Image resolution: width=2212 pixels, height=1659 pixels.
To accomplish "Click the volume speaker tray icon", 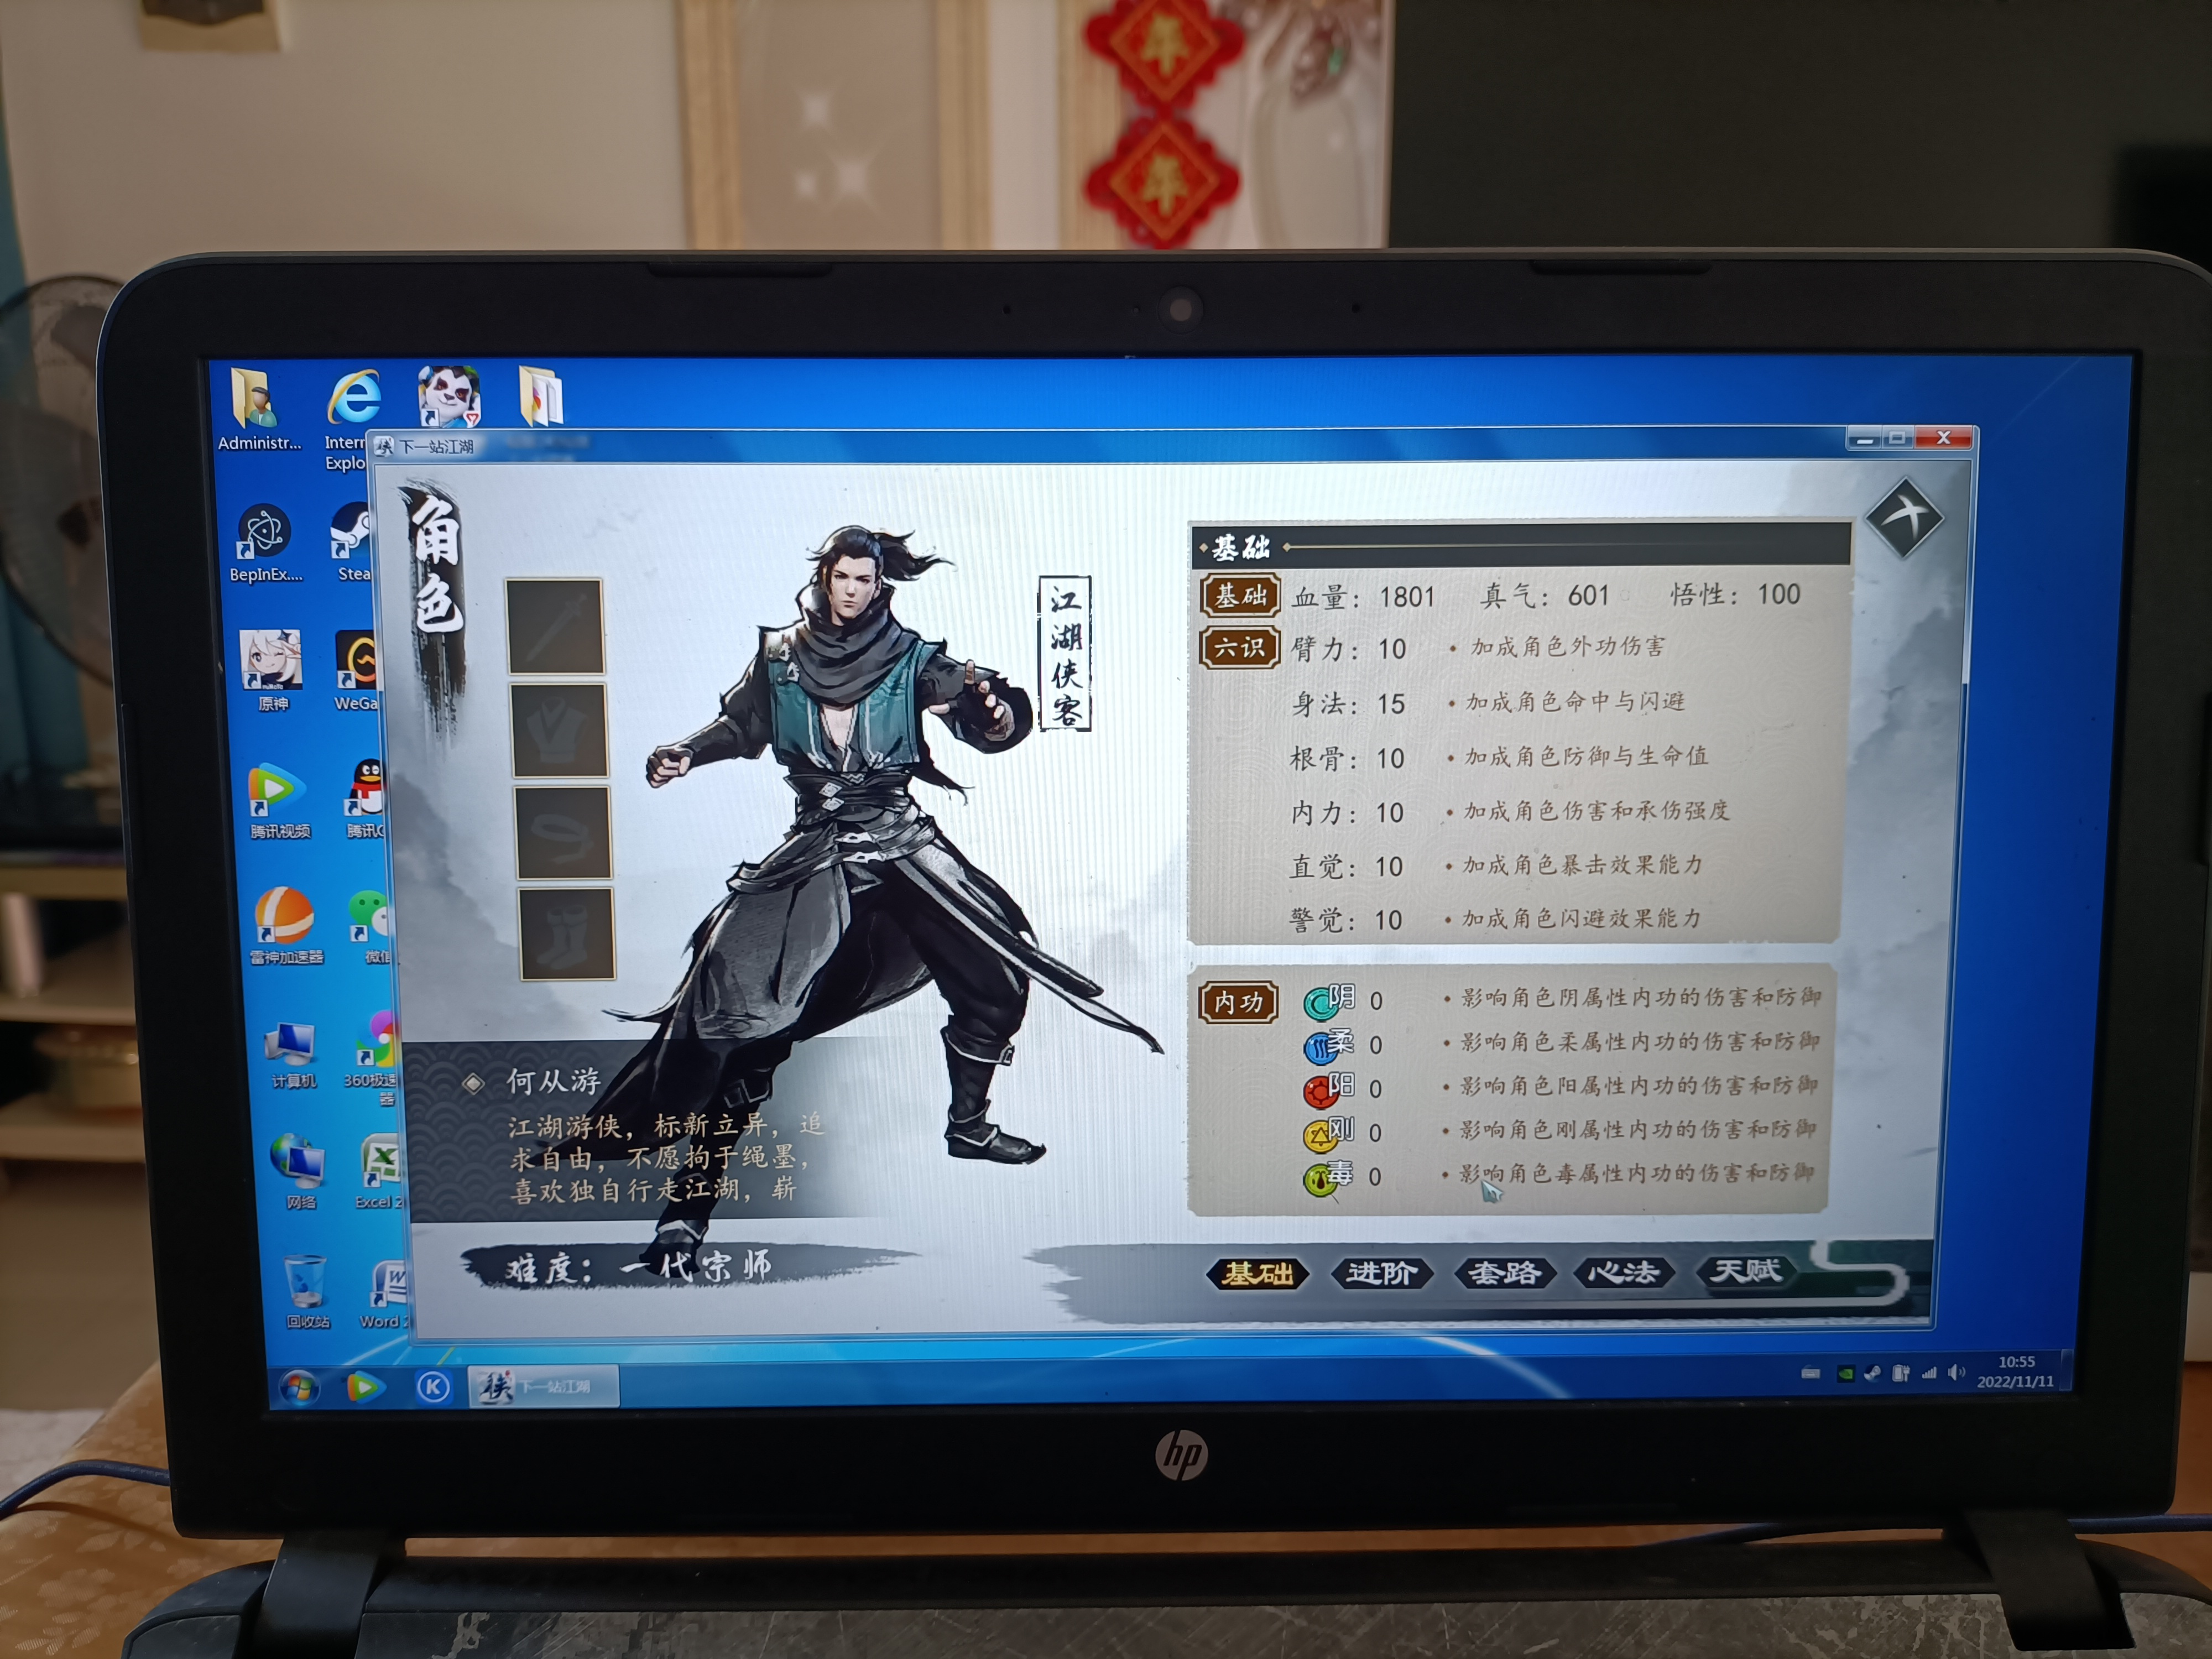I will (1956, 1372).
